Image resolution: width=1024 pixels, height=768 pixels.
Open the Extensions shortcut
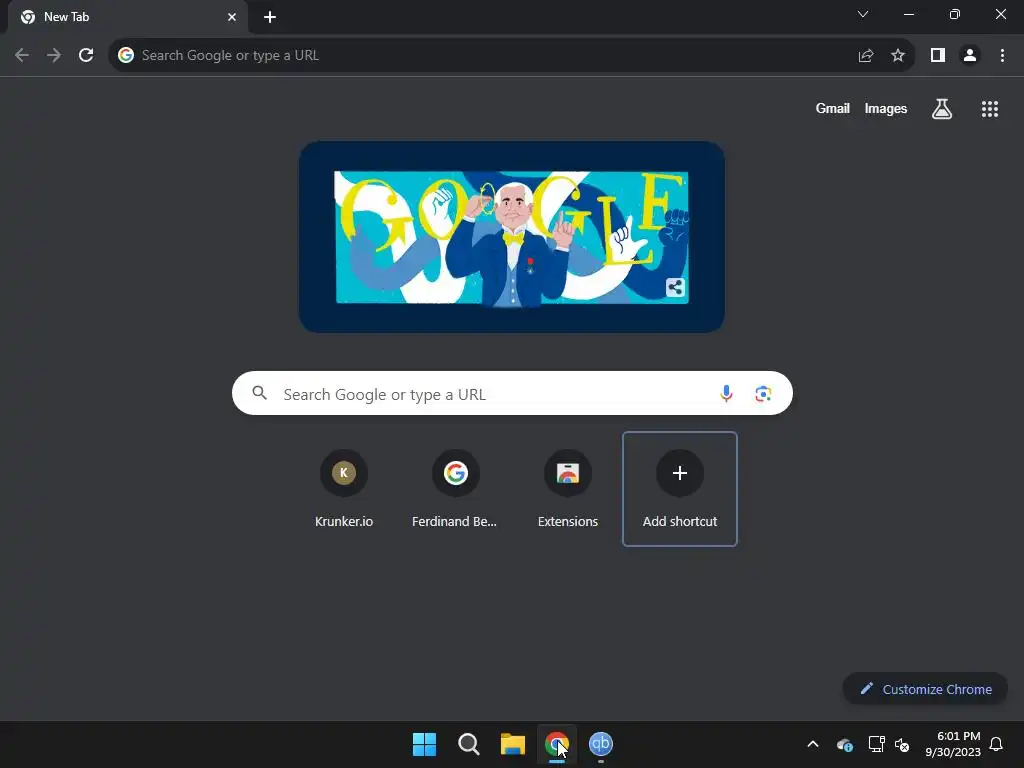568,488
